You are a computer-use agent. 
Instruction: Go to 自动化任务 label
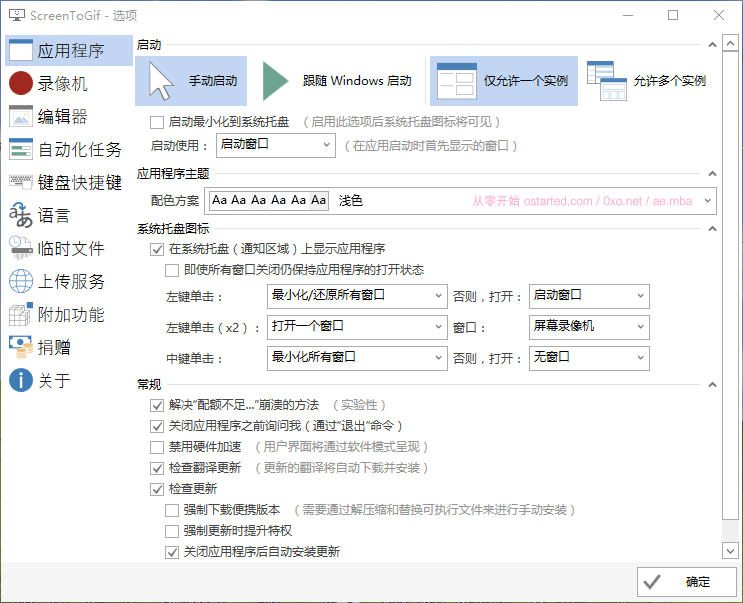click(80, 150)
